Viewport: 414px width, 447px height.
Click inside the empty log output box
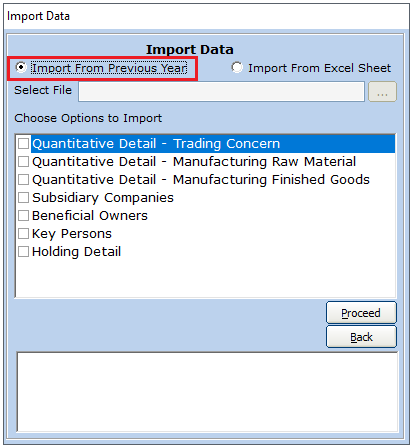coord(207,392)
